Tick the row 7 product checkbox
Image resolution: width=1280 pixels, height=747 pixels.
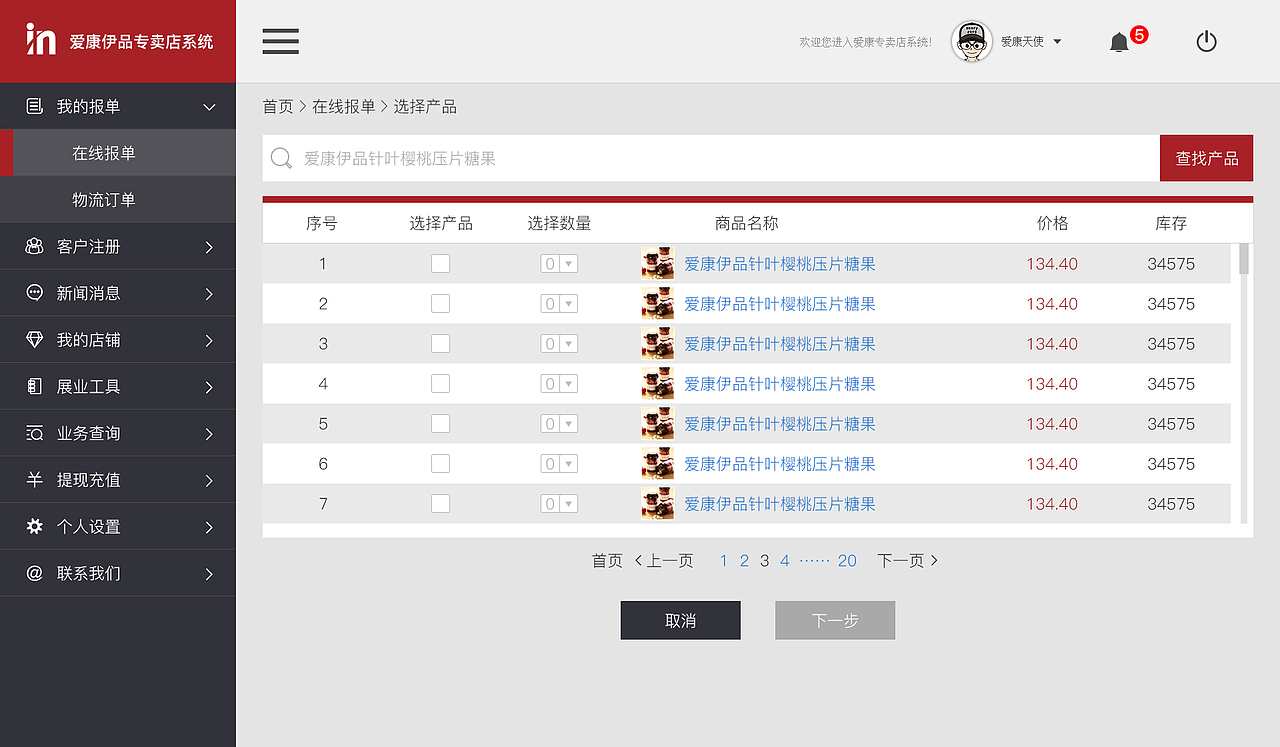pyautogui.click(x=440, y=503)
